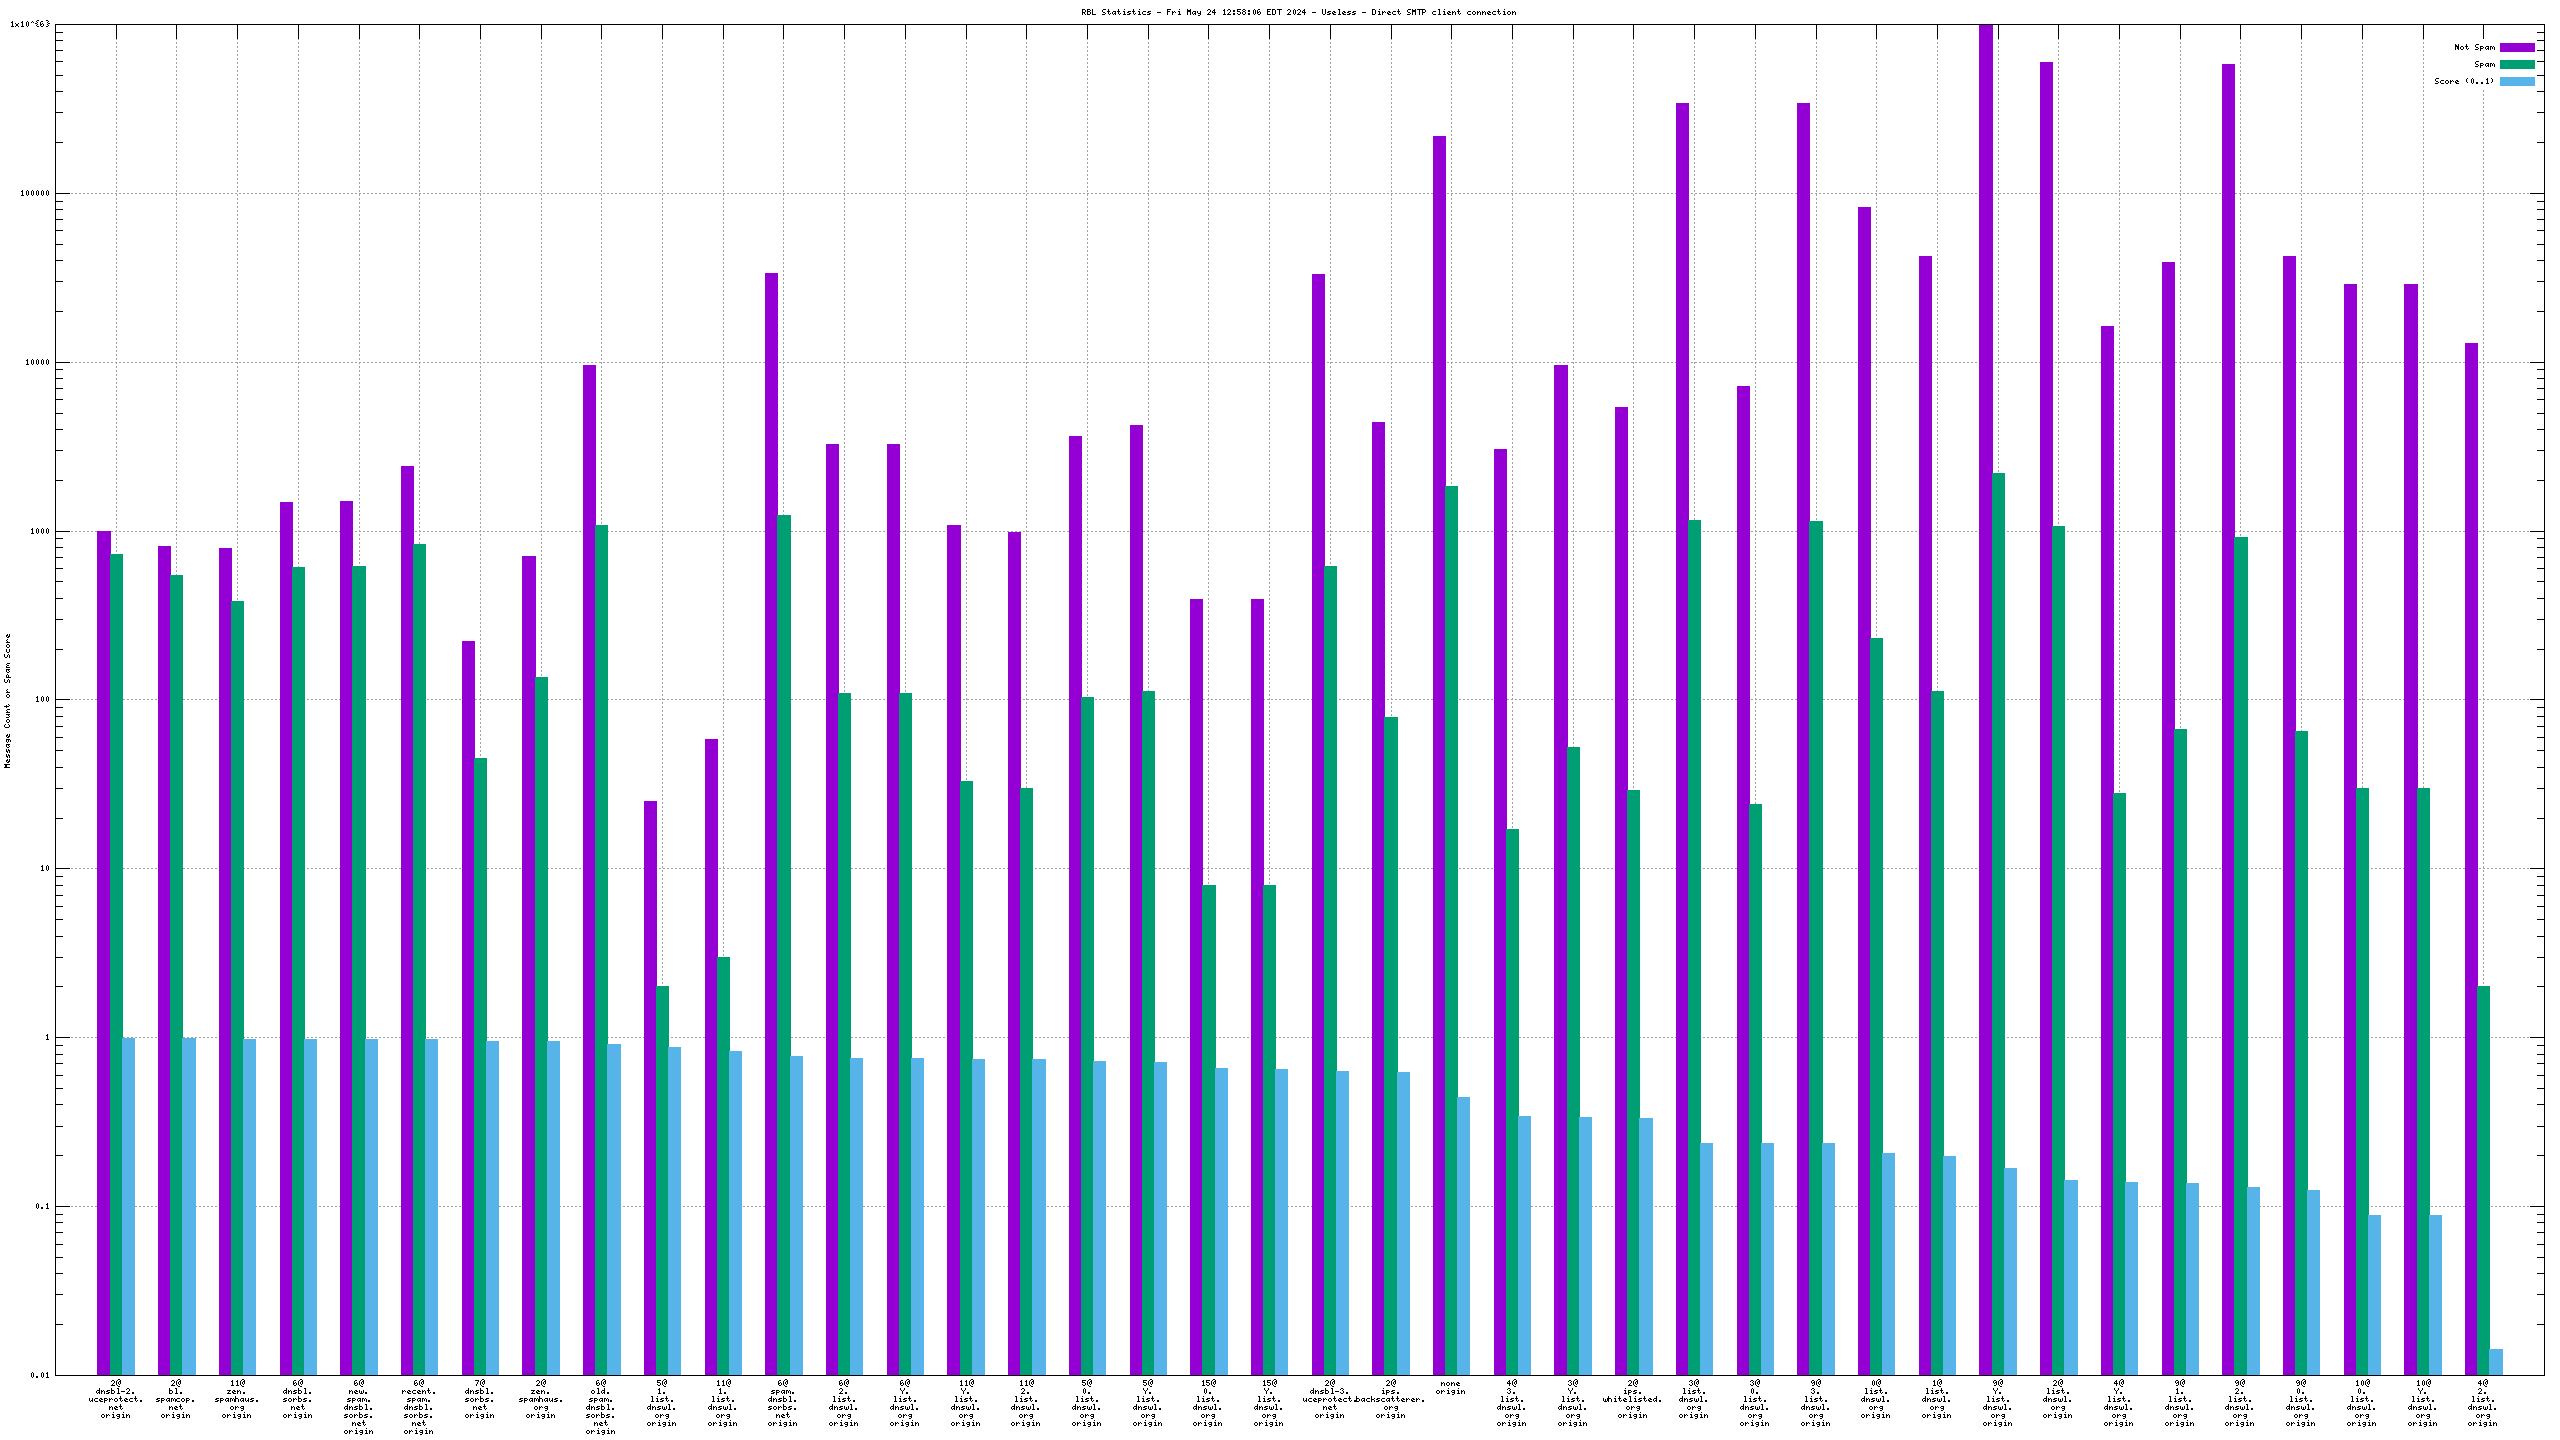
Task: Click the green Spam legend swatch
Action: point(2517,64)
